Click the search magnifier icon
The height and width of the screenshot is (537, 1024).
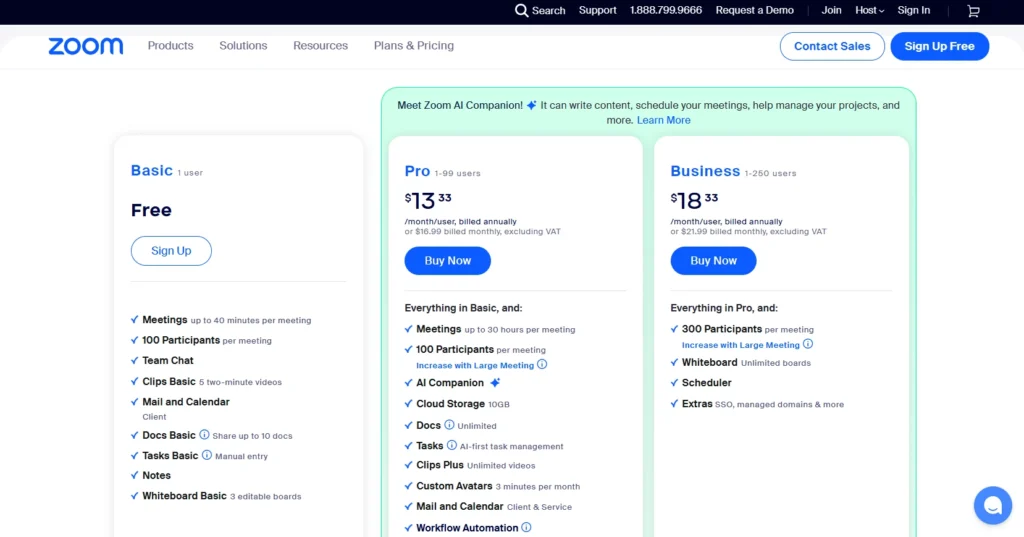[x=521, y=11]
